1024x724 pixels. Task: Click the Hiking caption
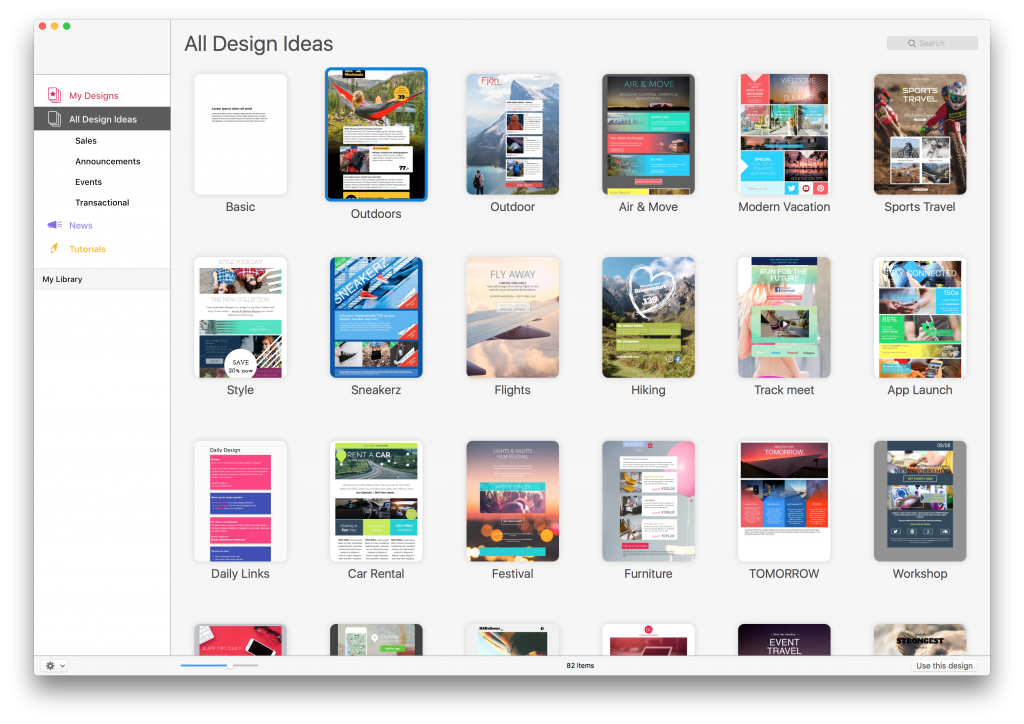[648, 390]
